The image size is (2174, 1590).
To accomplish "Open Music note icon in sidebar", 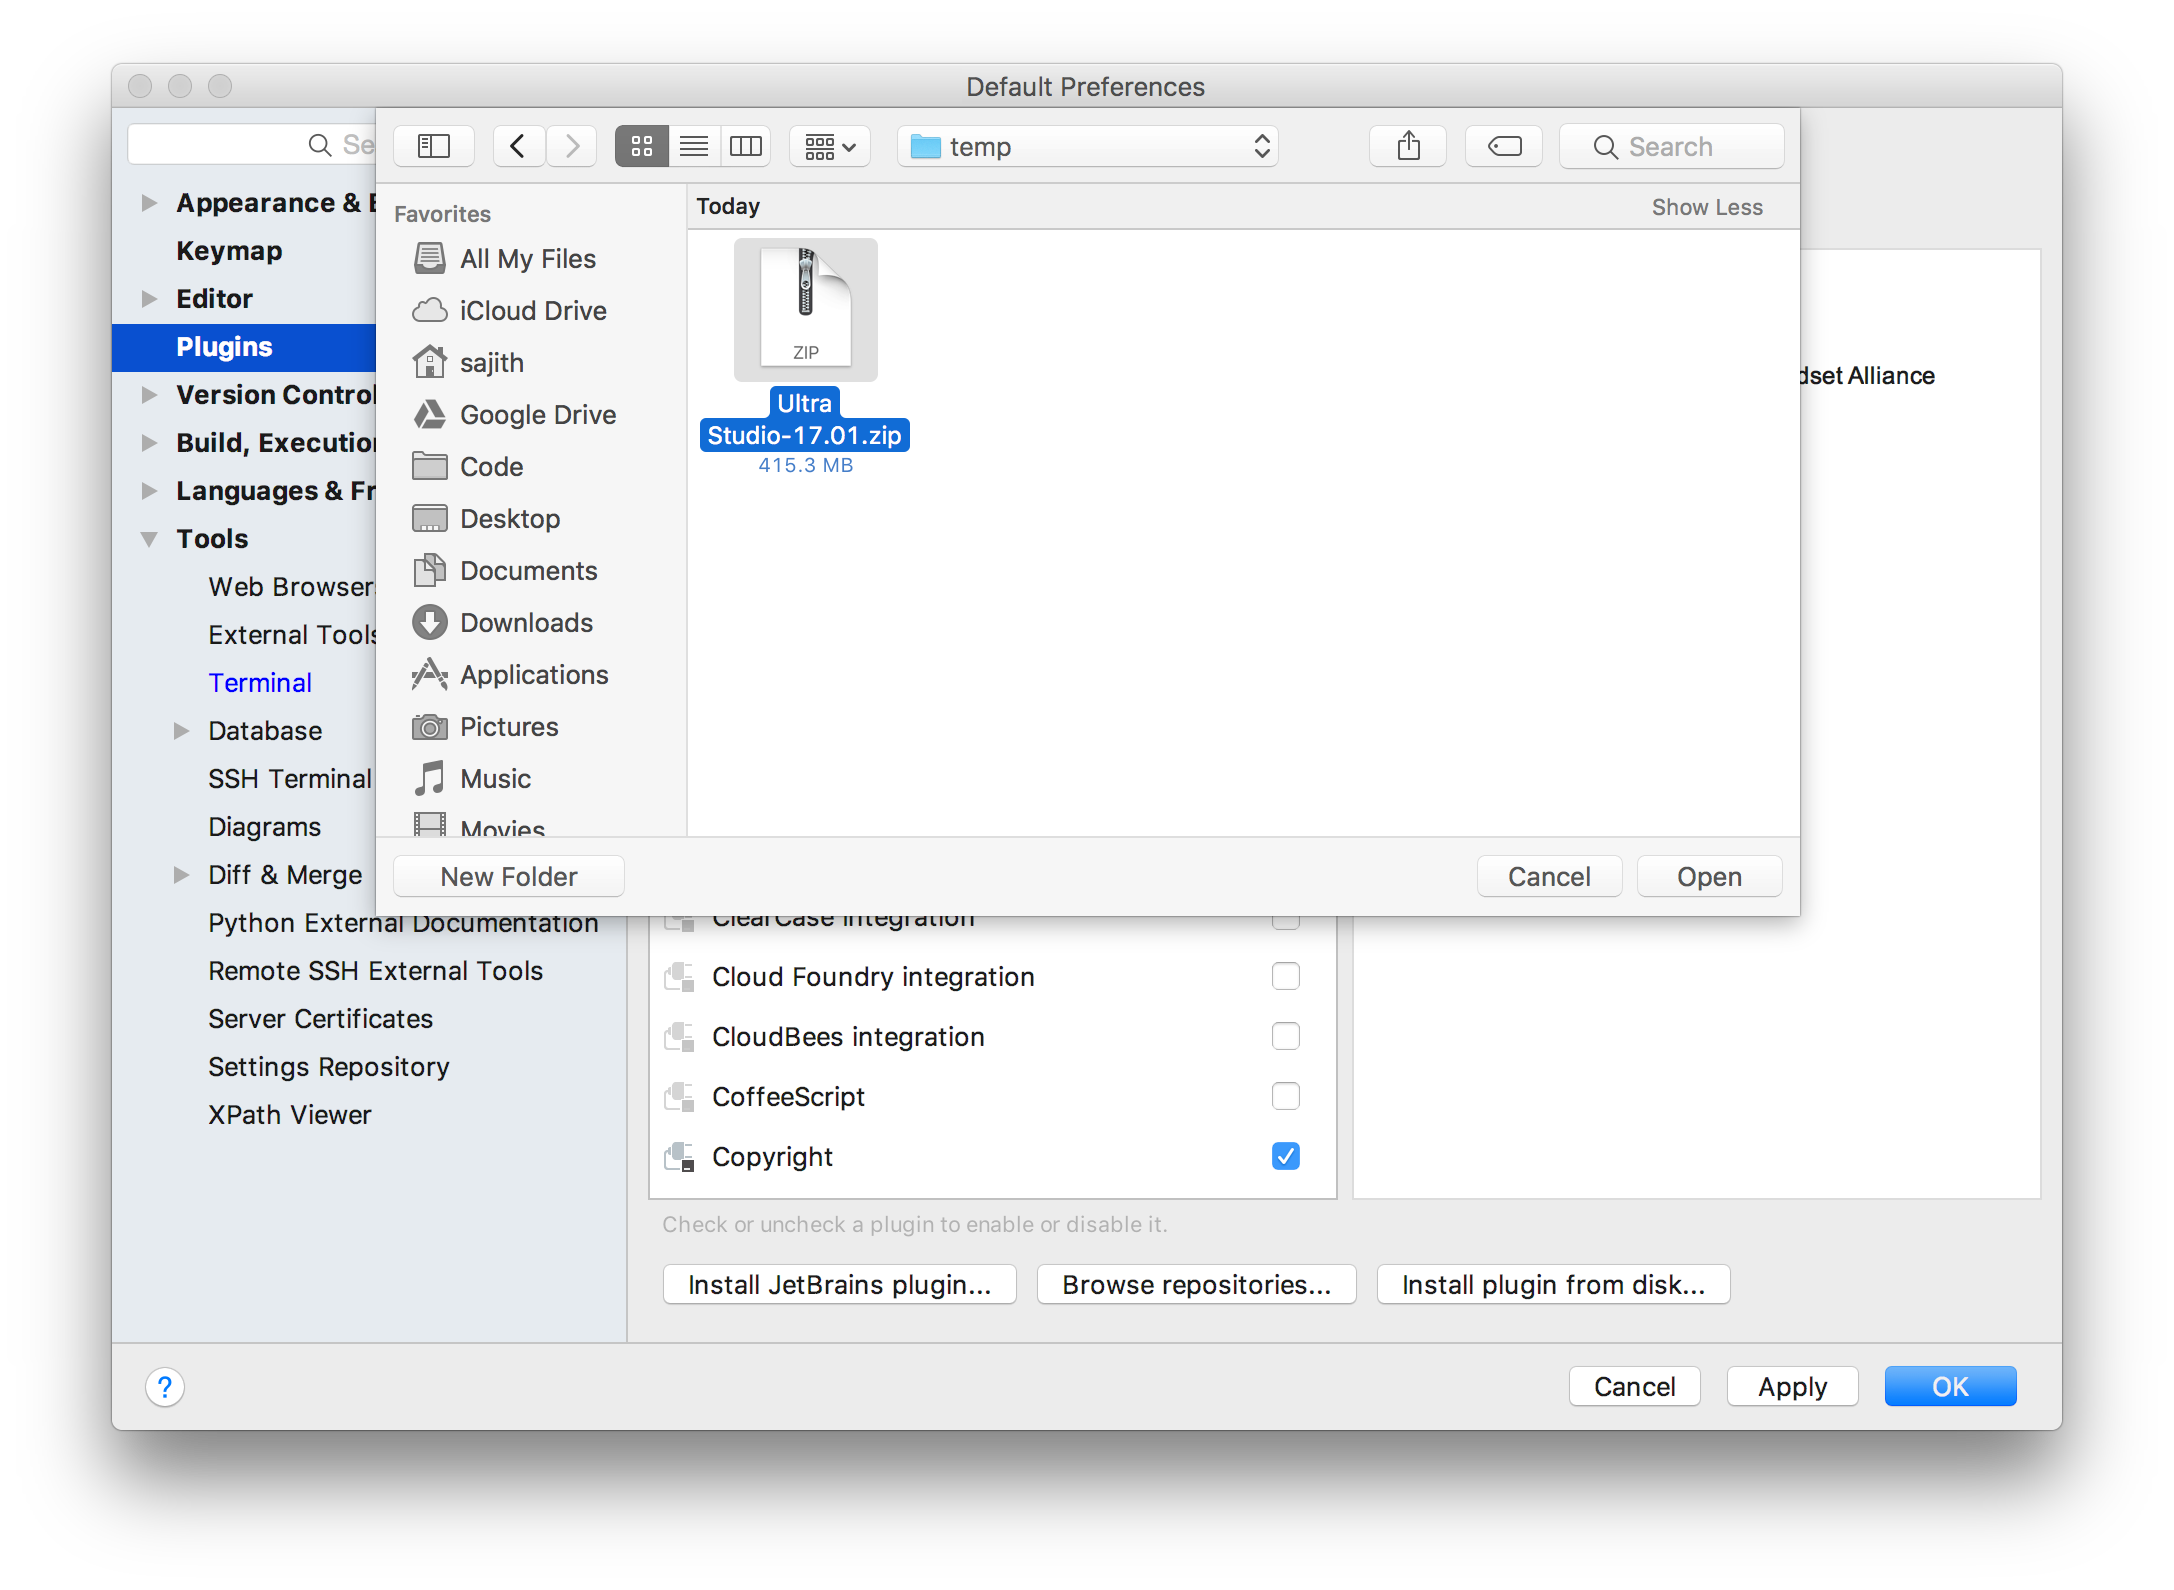I will pyautogui.click(x=429, y=778).
